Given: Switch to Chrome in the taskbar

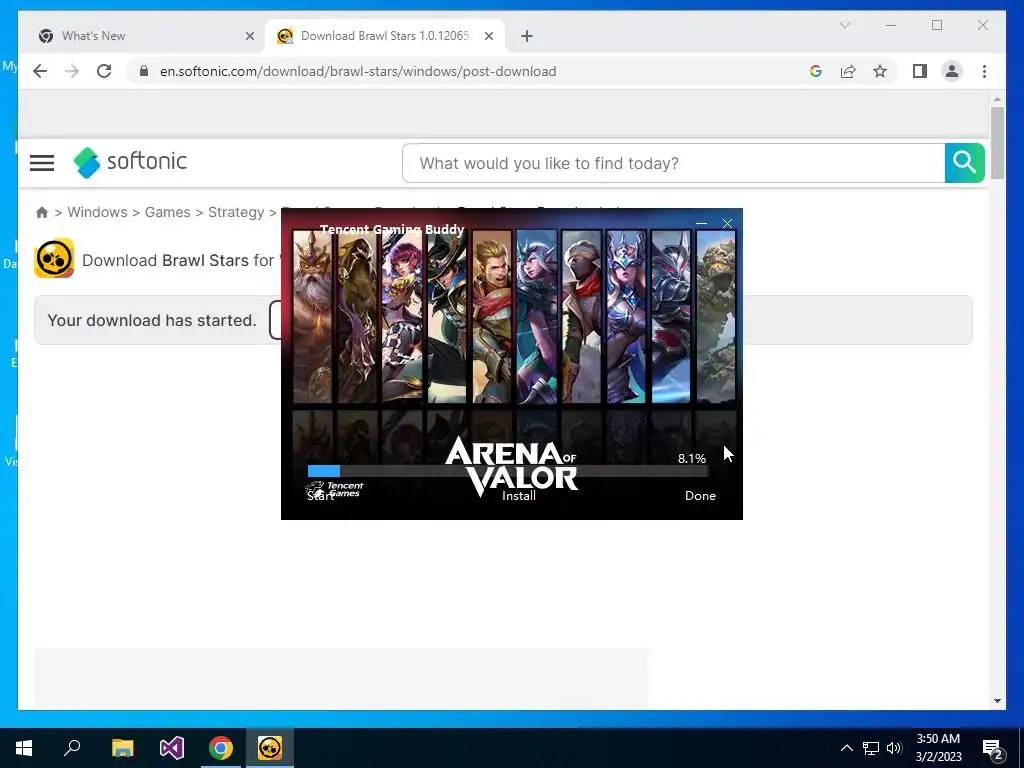Looking at the screenshot, I should tap(221, 748).
